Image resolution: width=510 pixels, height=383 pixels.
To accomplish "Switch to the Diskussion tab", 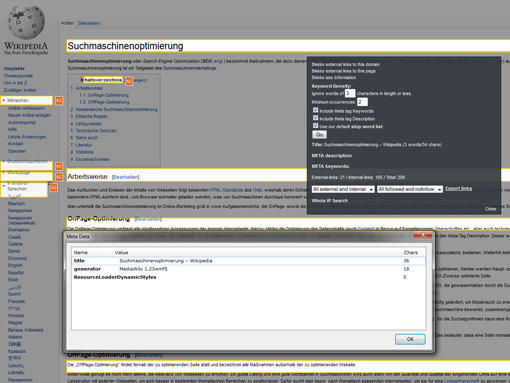I will pos(89,23).
